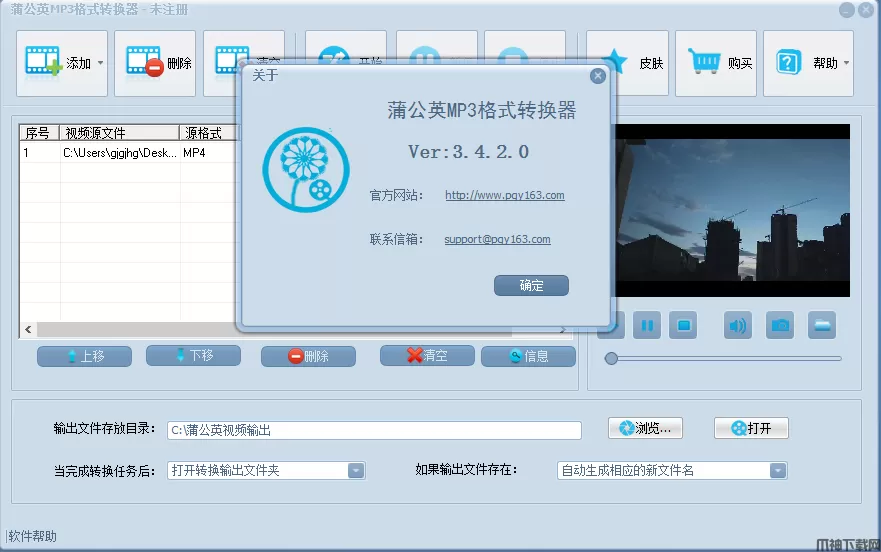
Task: Click the 添加 (Add) video toolbar icon
Action: (44, 63)
